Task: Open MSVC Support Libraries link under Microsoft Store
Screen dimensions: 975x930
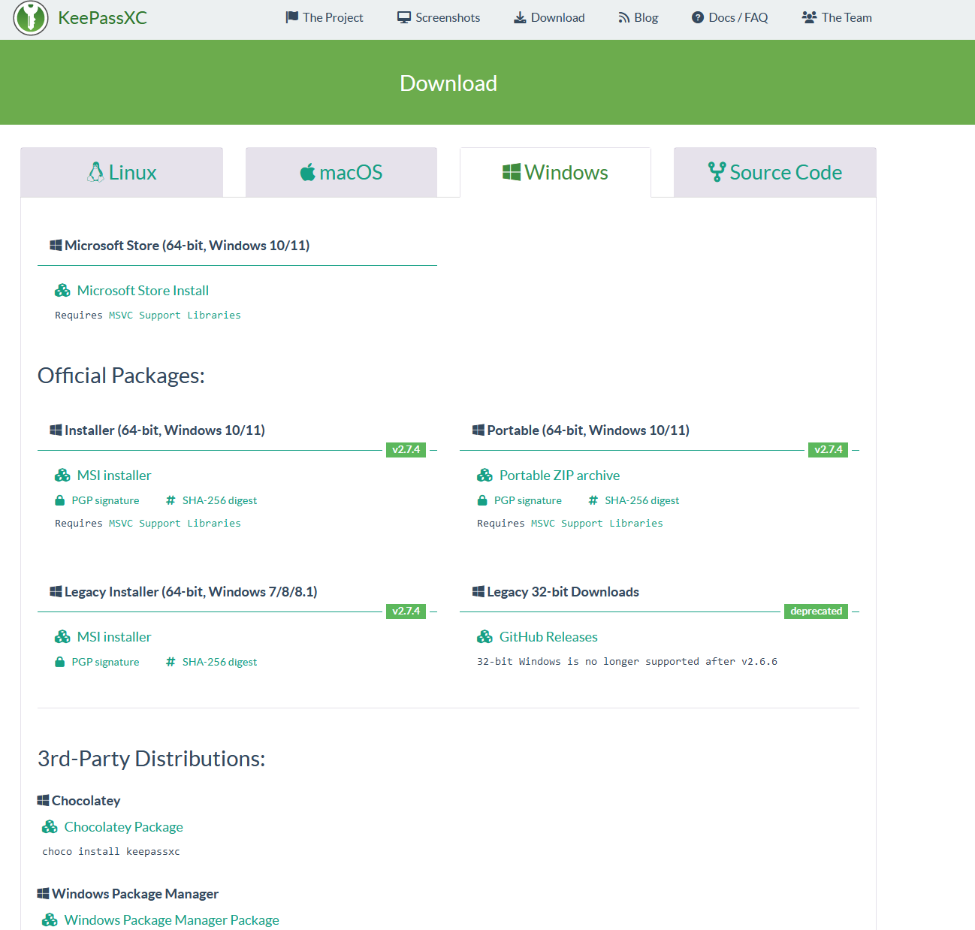Action: (x=175, y=315)
